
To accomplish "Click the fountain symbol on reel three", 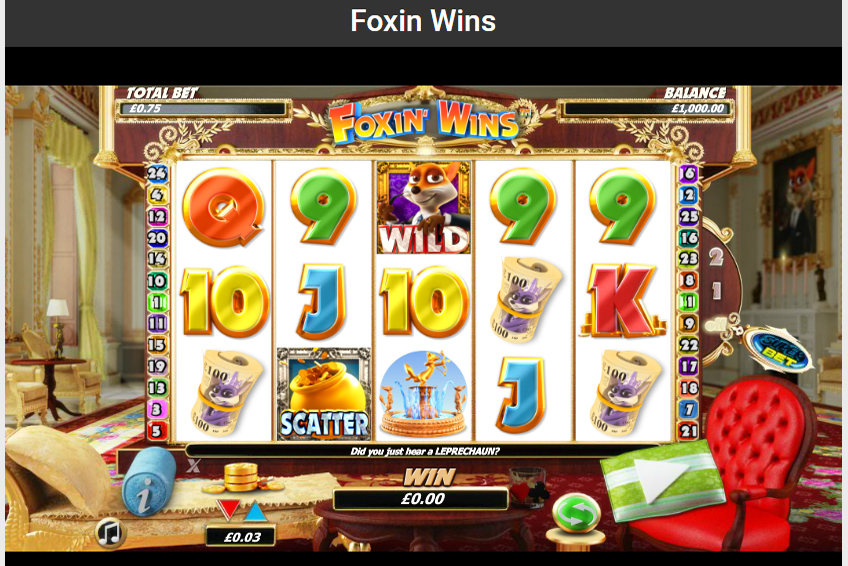I will coord(423,394).
